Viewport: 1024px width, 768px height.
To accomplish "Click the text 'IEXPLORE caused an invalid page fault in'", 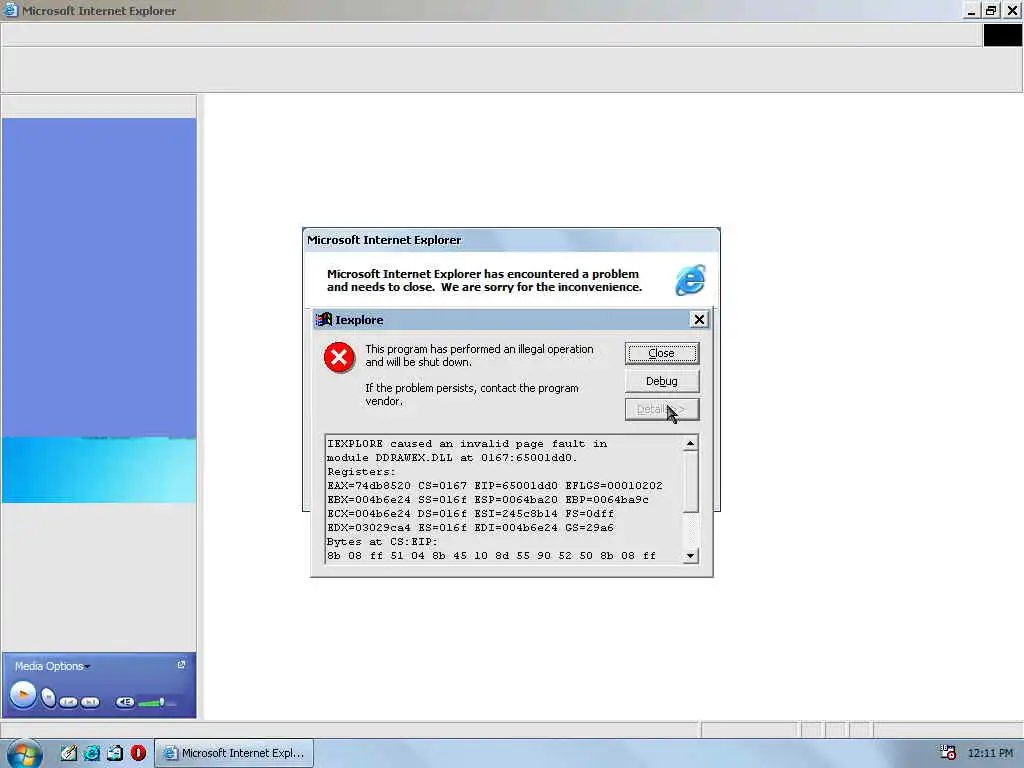I will (467, 444).
